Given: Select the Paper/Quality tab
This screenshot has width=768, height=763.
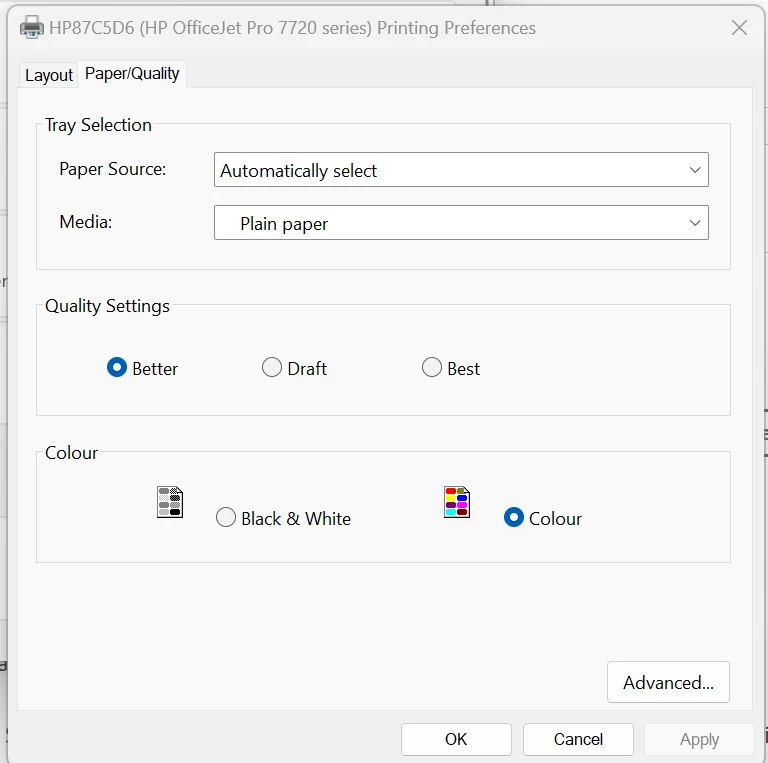Looking at the screenshot, I should (132, 73).
